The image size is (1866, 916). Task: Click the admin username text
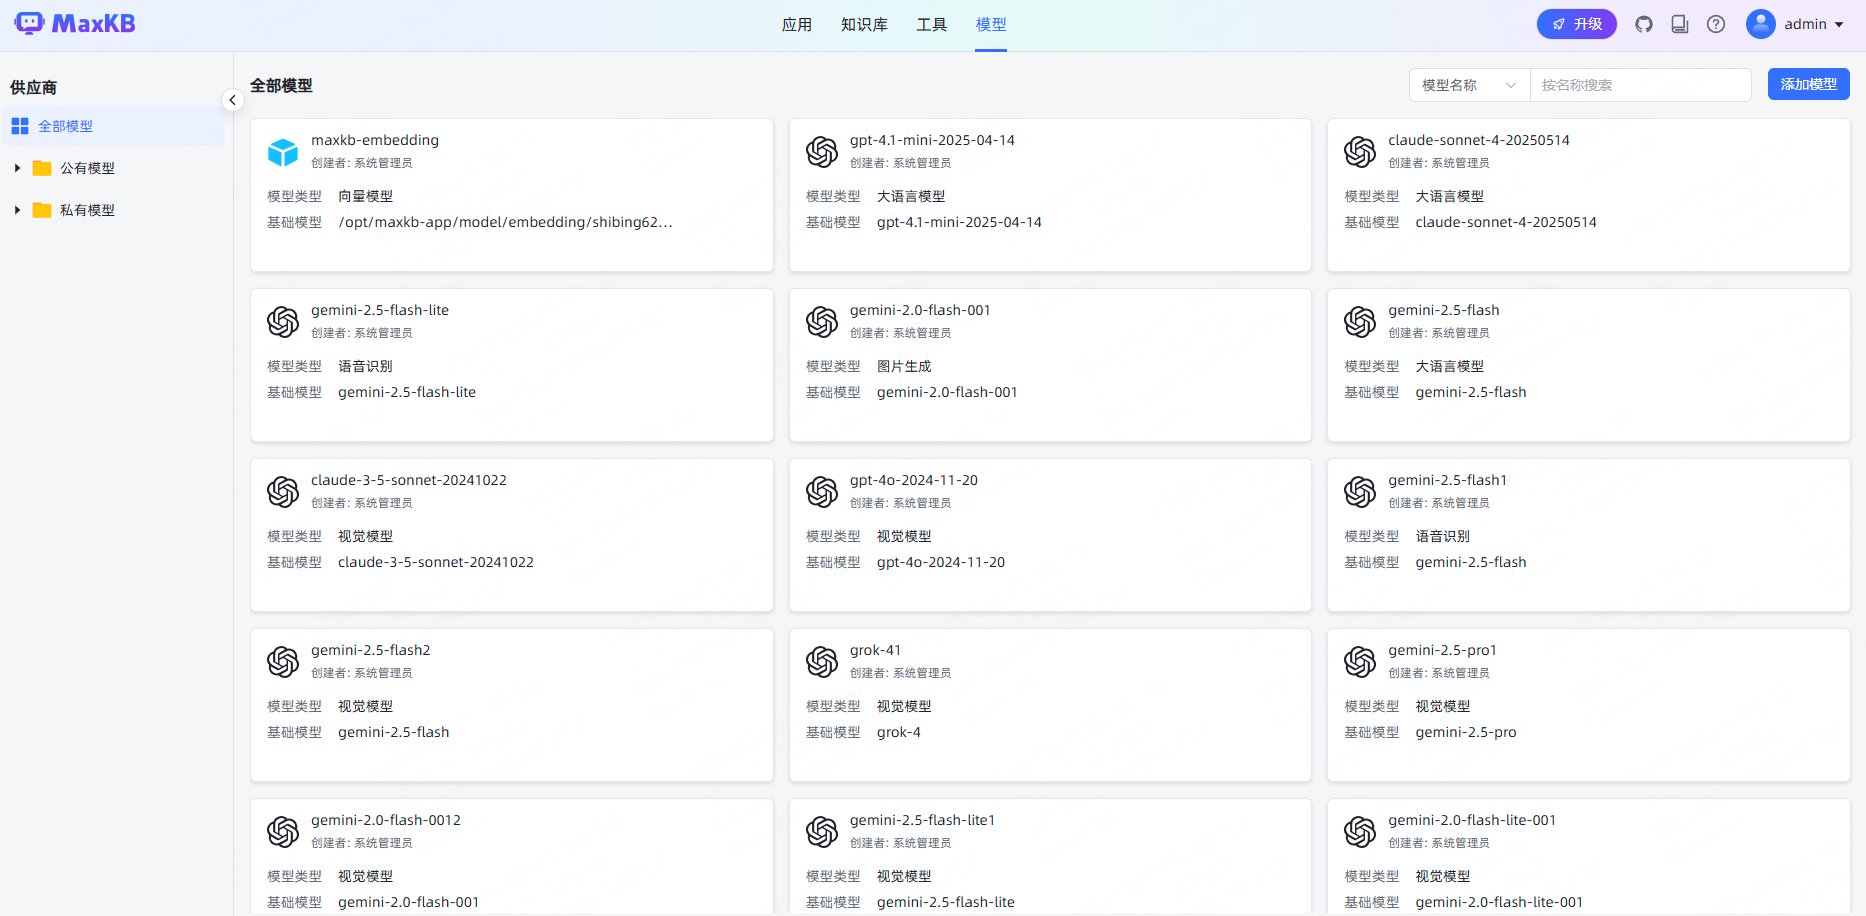1805,24
